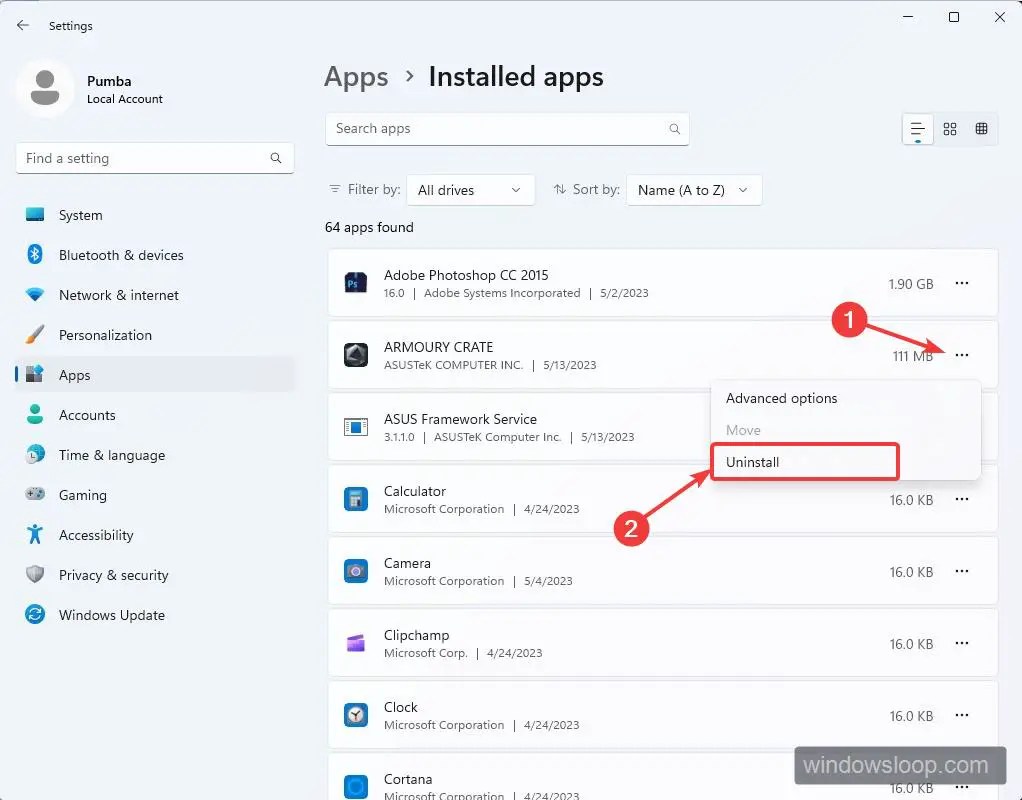Click the Apps breadcrumb link
Image resolution: width=1022 pixels, height=800 pixels.
356,76
